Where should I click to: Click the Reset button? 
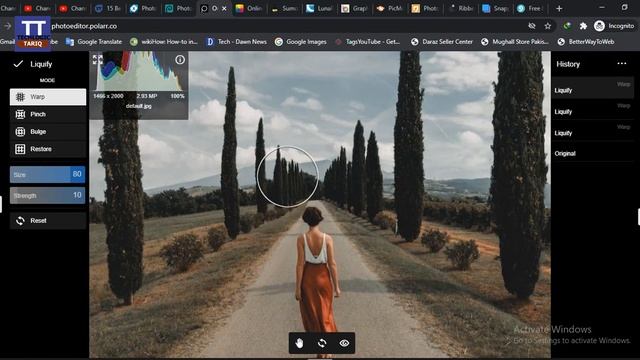point(48,220)
